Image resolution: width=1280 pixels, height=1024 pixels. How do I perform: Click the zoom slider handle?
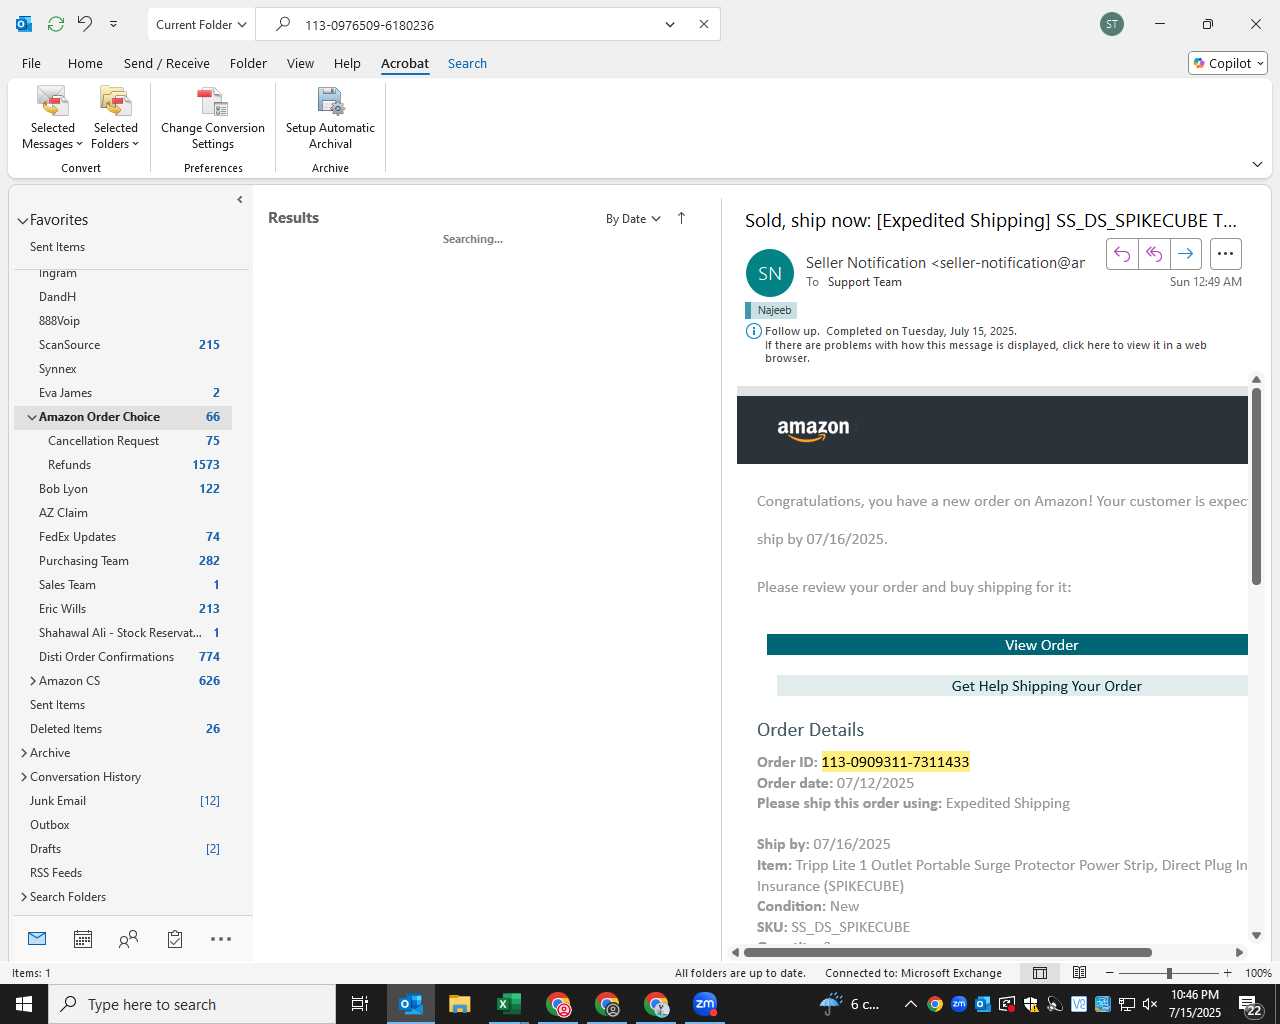coord(1169,973)
